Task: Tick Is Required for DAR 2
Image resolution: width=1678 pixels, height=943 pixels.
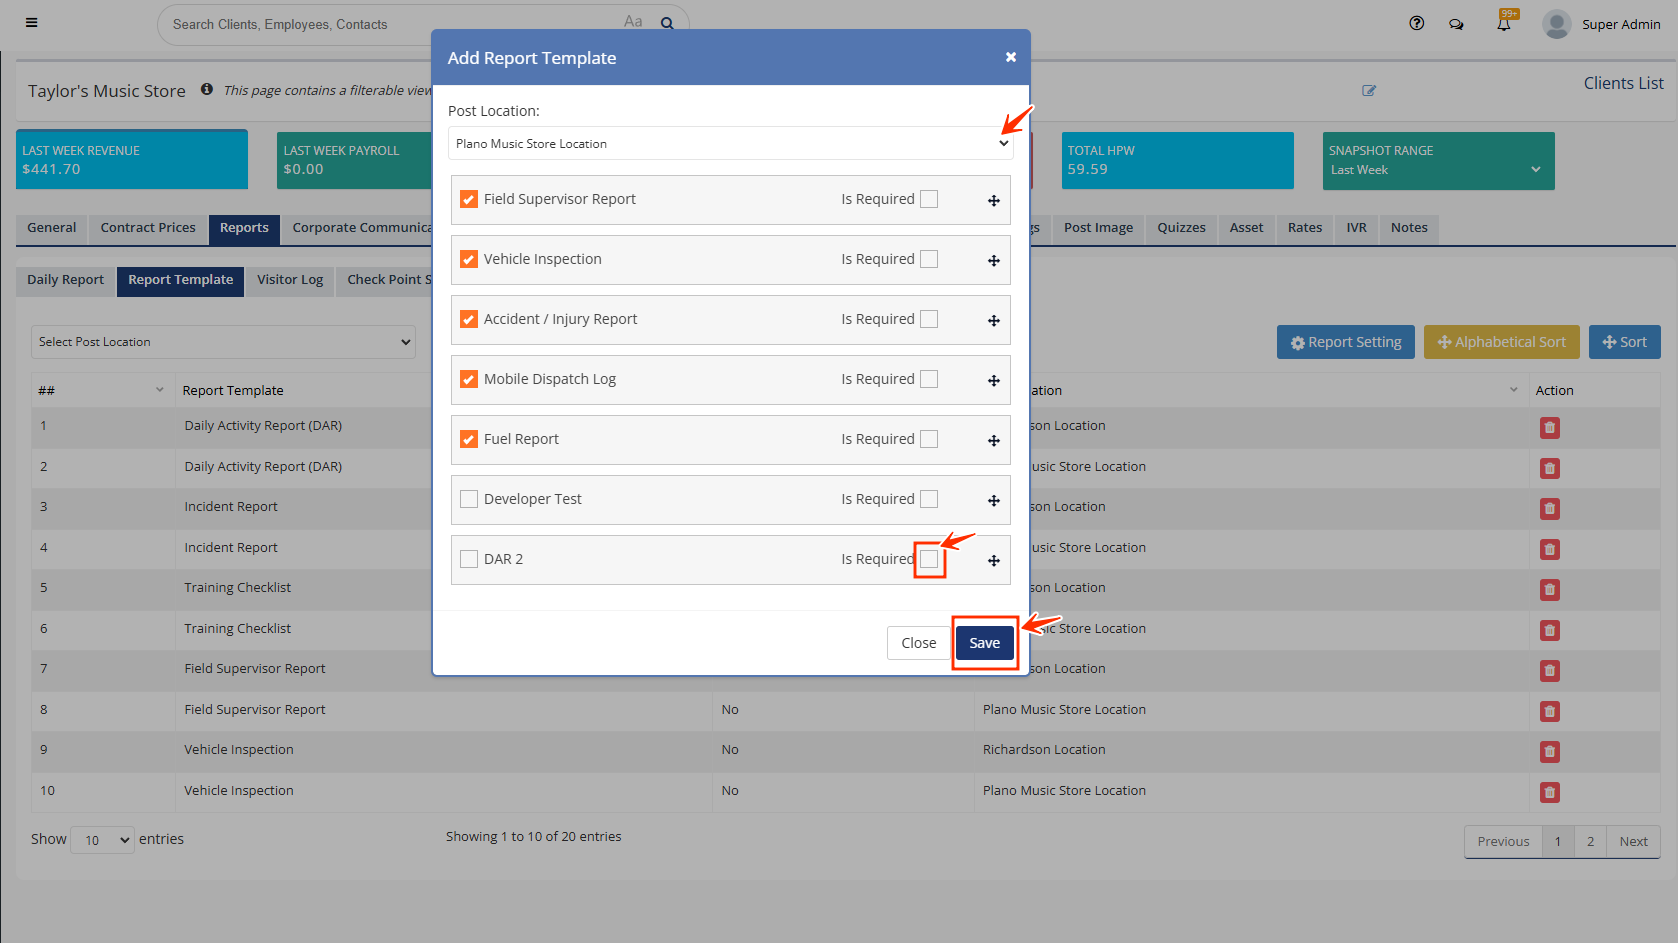Action: pyautogui.click(x=929, y=559)
